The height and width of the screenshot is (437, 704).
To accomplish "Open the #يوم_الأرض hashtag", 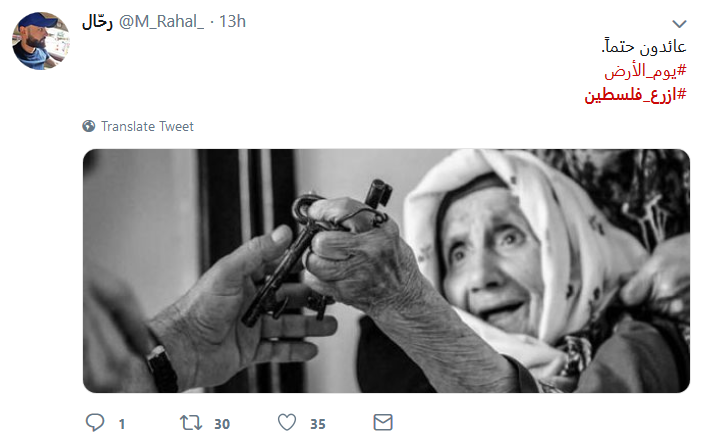I will pyautogui.click(x=645, y=71).
